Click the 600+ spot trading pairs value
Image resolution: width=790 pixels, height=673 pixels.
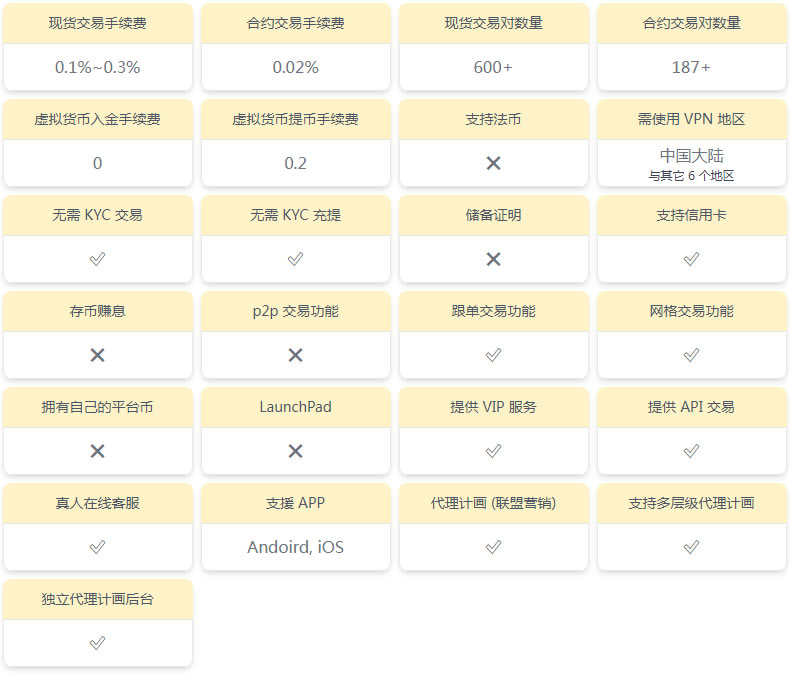493,68
